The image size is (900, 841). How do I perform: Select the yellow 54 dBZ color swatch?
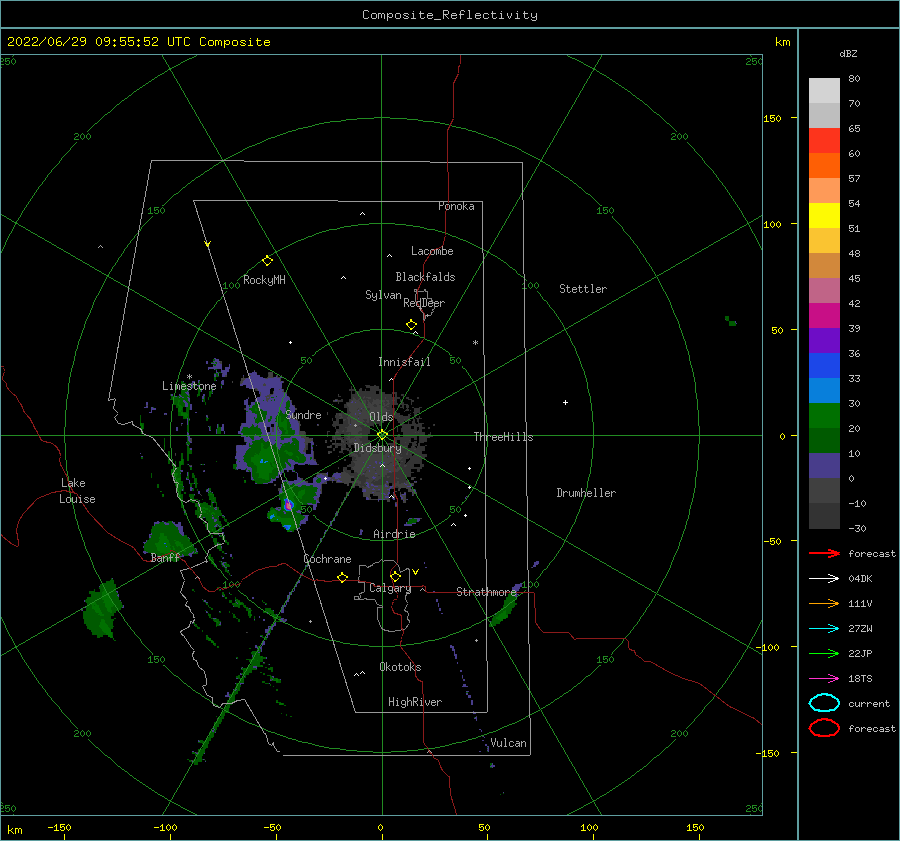coord(824,215)
